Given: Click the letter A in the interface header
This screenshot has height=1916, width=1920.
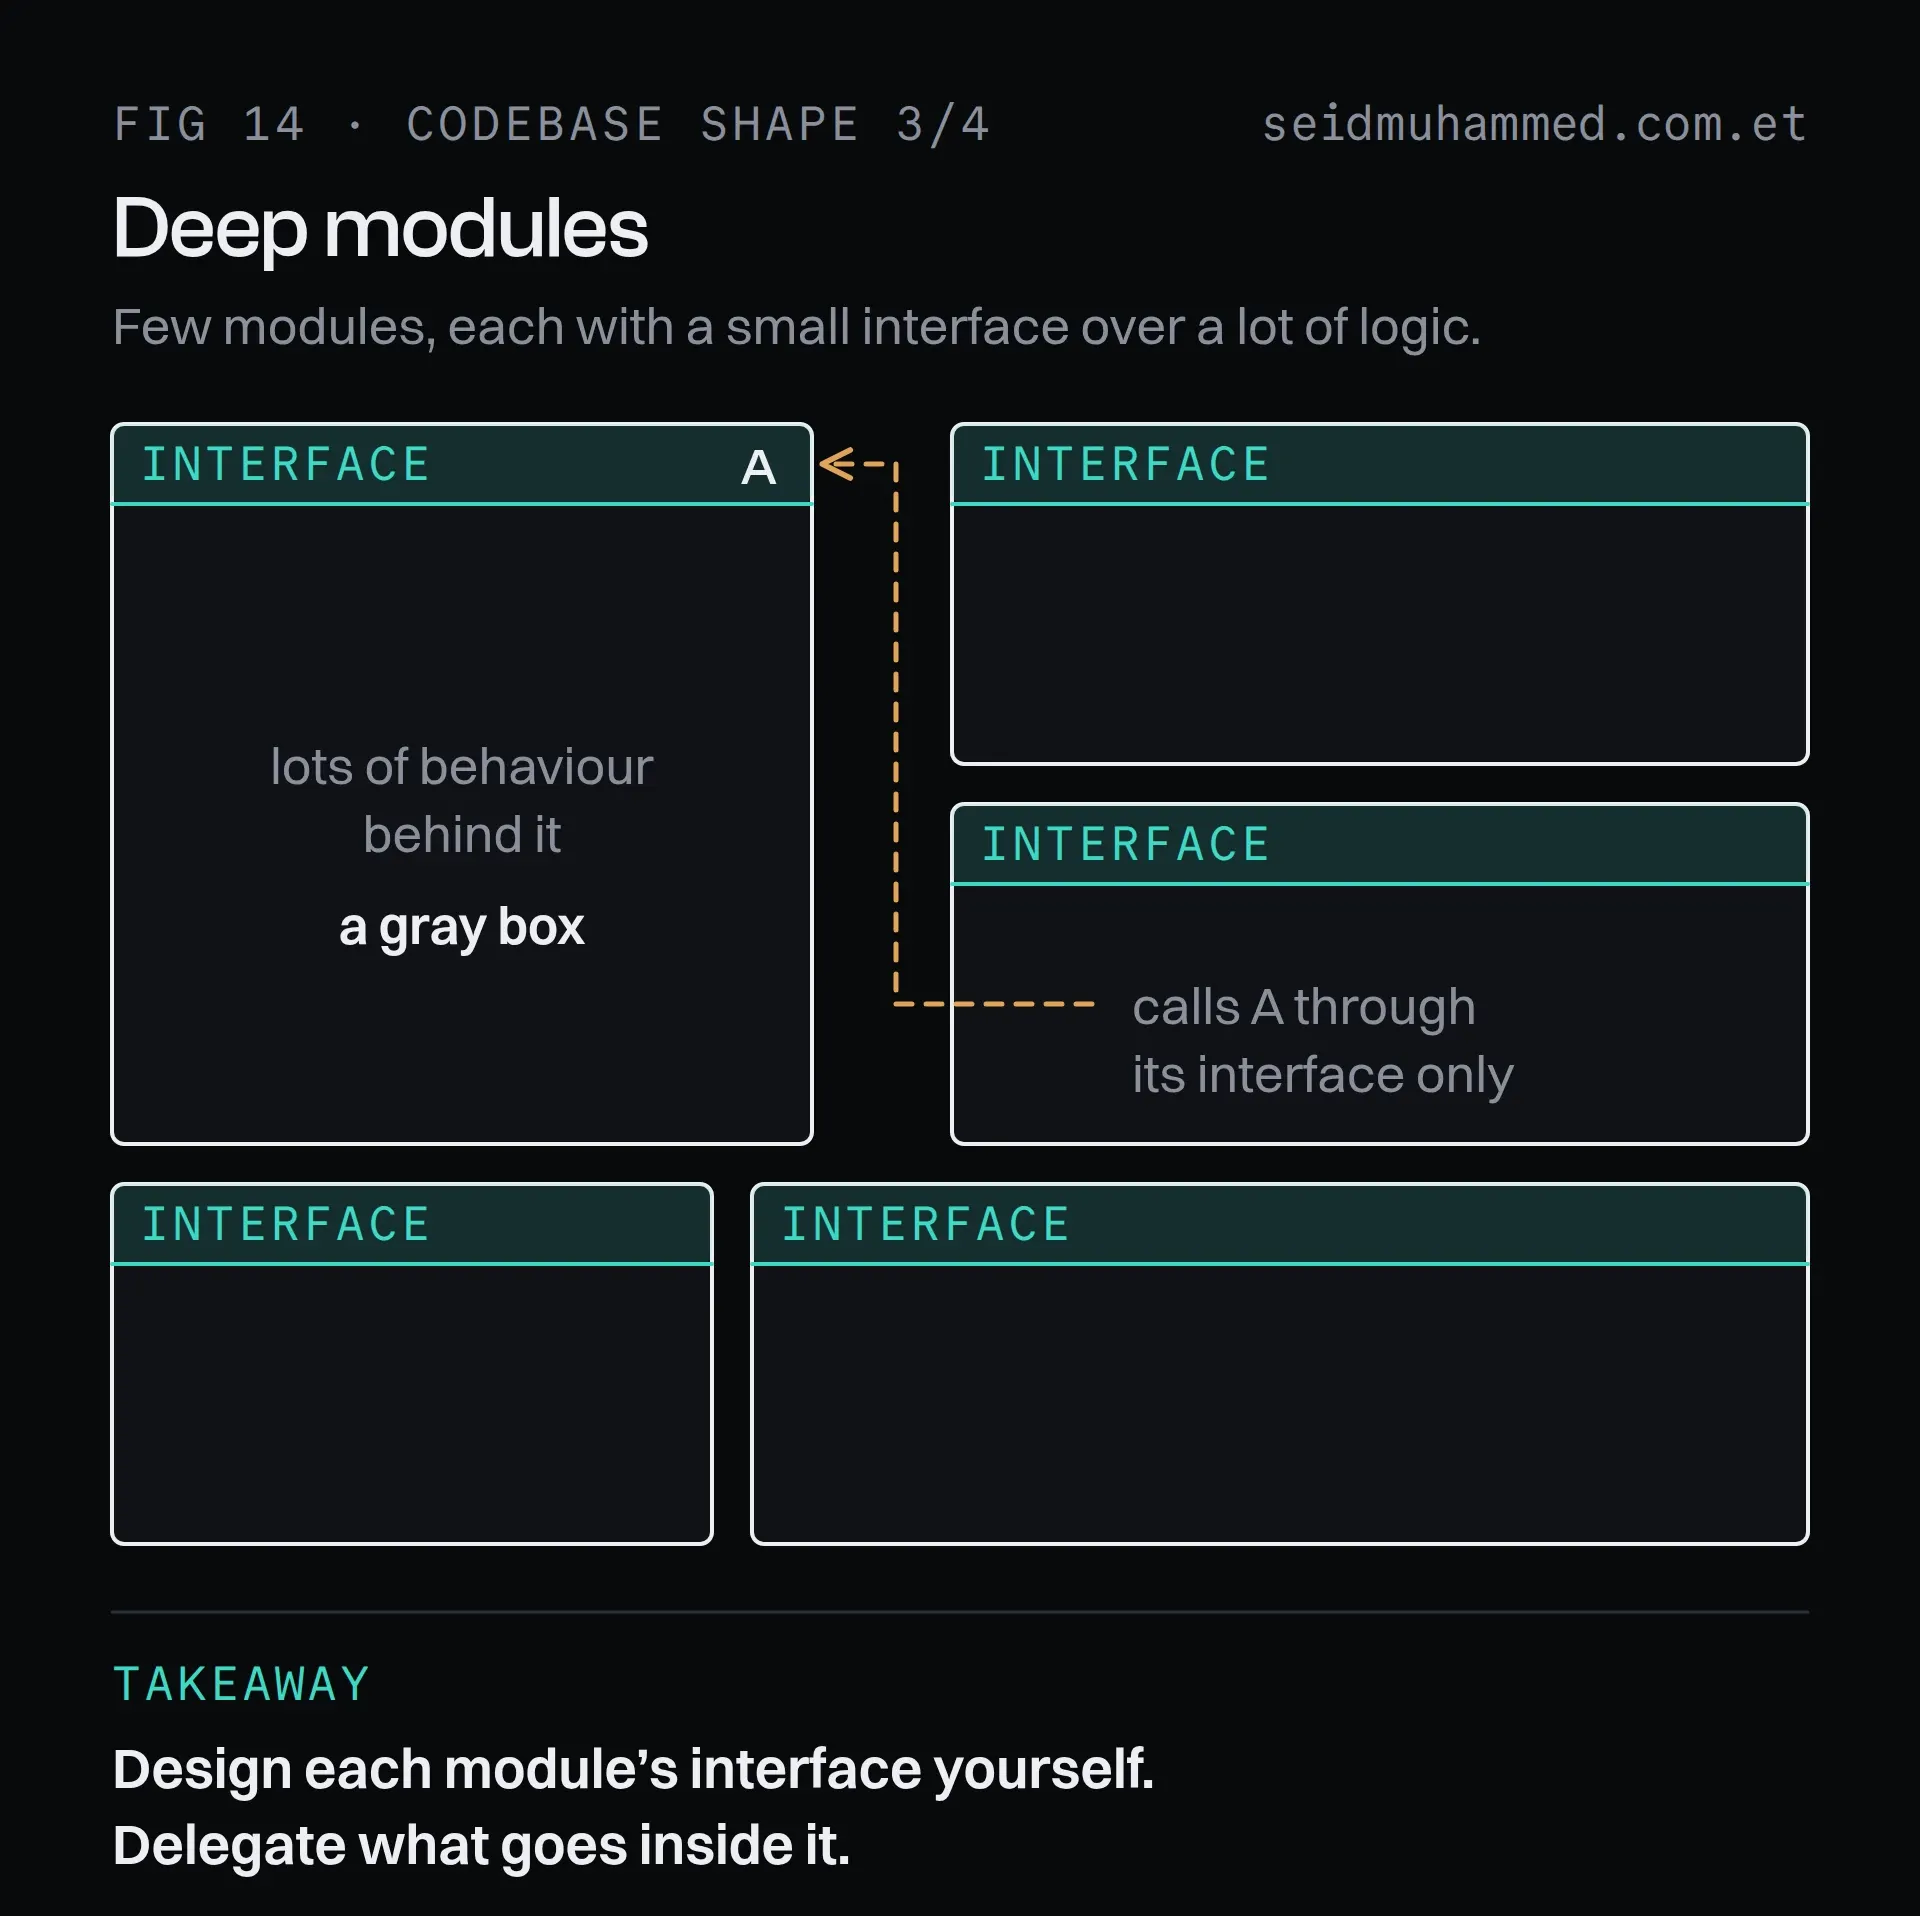Looking at the screenshot, I should 758,467.
